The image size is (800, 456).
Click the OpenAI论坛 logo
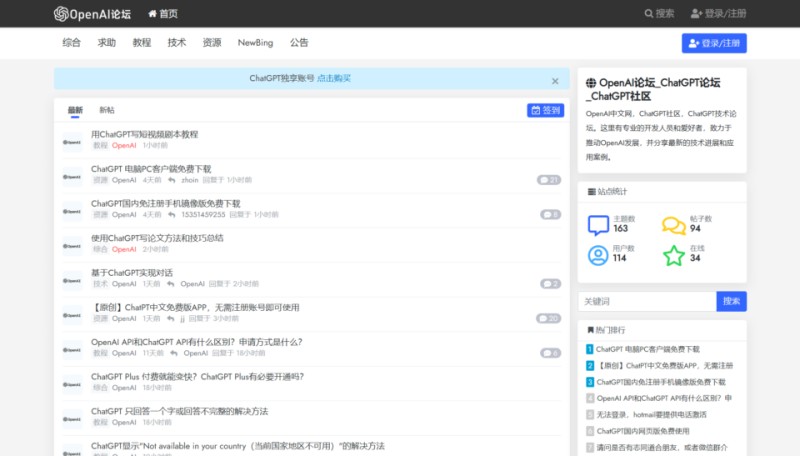coord(92,14)
